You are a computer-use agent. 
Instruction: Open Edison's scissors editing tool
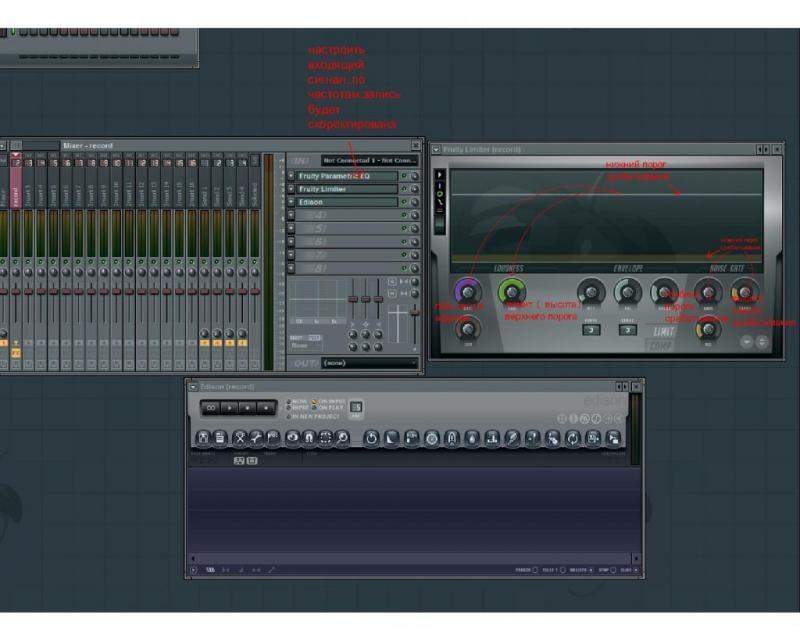pyautogui.click(x=240, y=438)
